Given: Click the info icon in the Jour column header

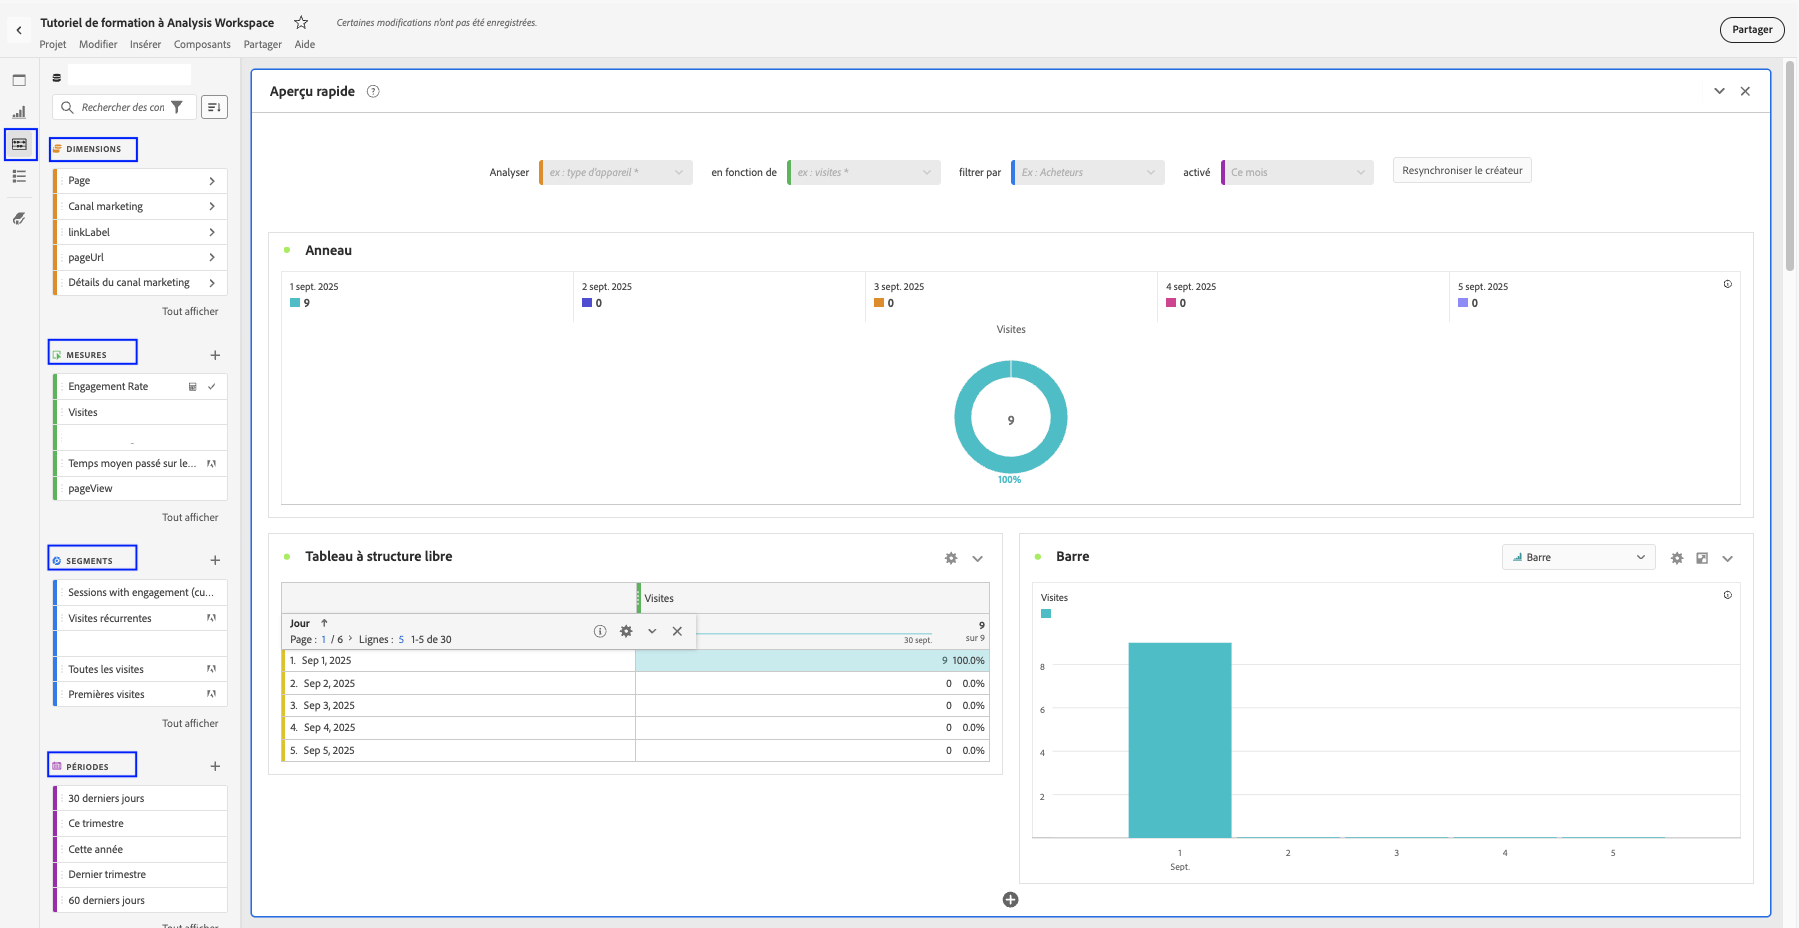Looking at the screenshot, I should coord(600,631).
